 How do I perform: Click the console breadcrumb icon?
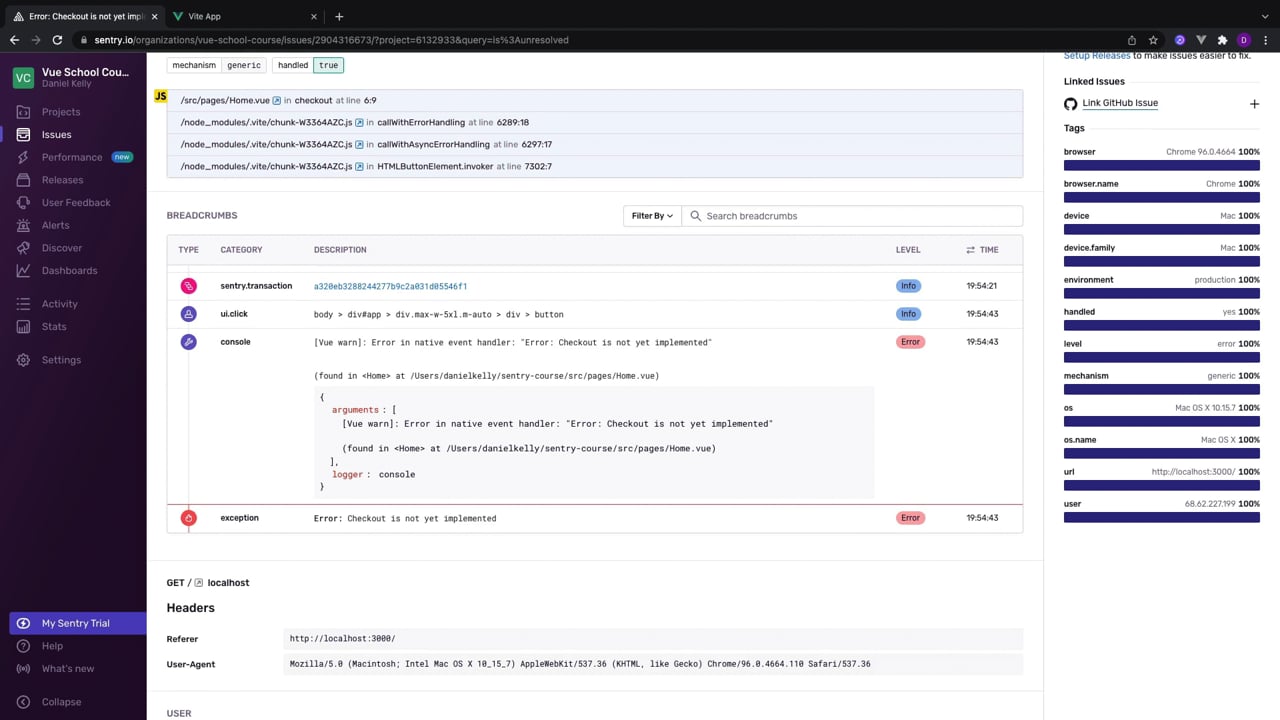coord(188,342)
